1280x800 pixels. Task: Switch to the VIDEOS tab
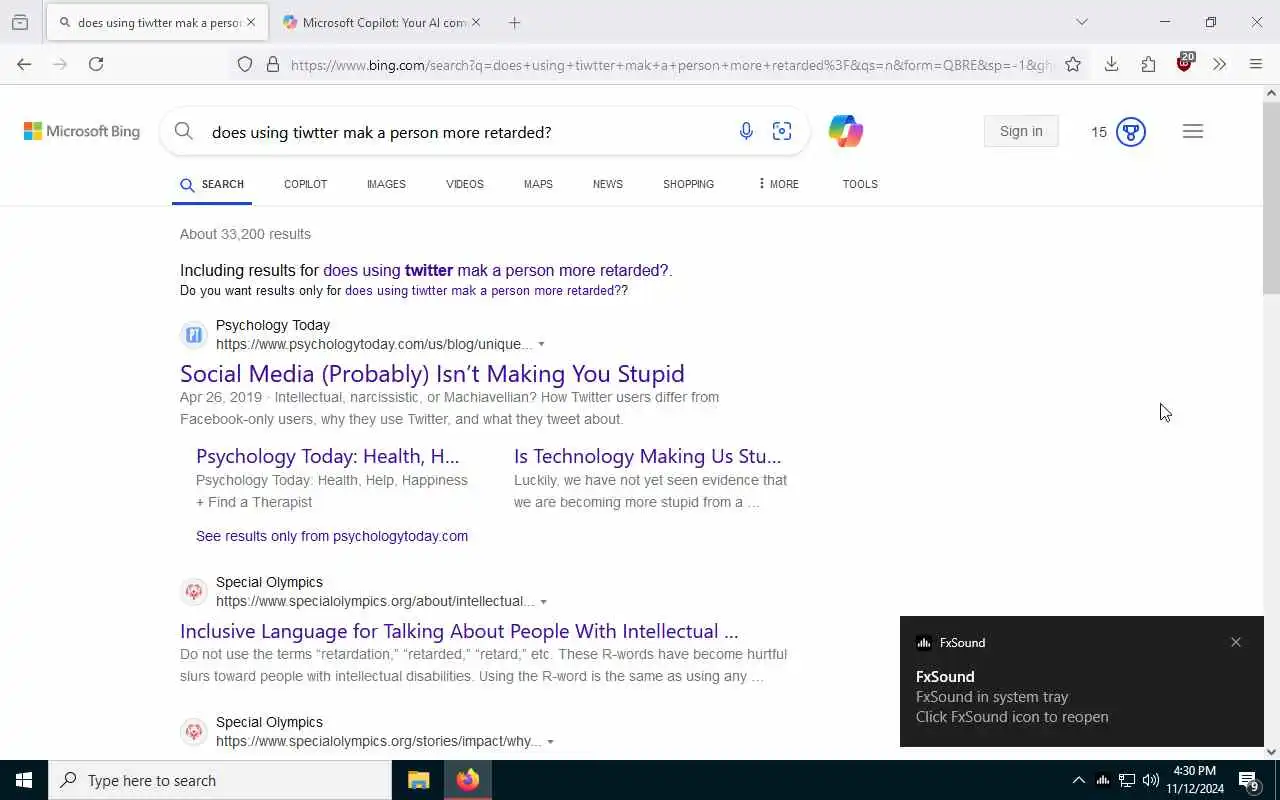(x=465, y=184)
